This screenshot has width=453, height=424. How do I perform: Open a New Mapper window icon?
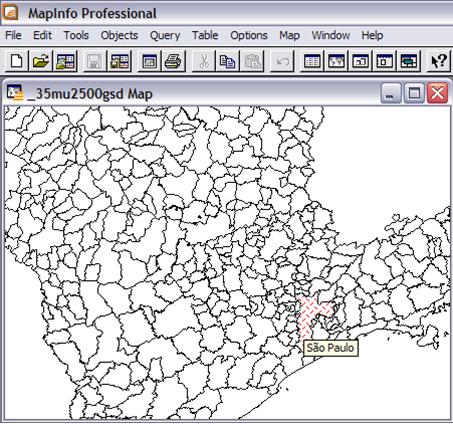click(x=336, y=61)
